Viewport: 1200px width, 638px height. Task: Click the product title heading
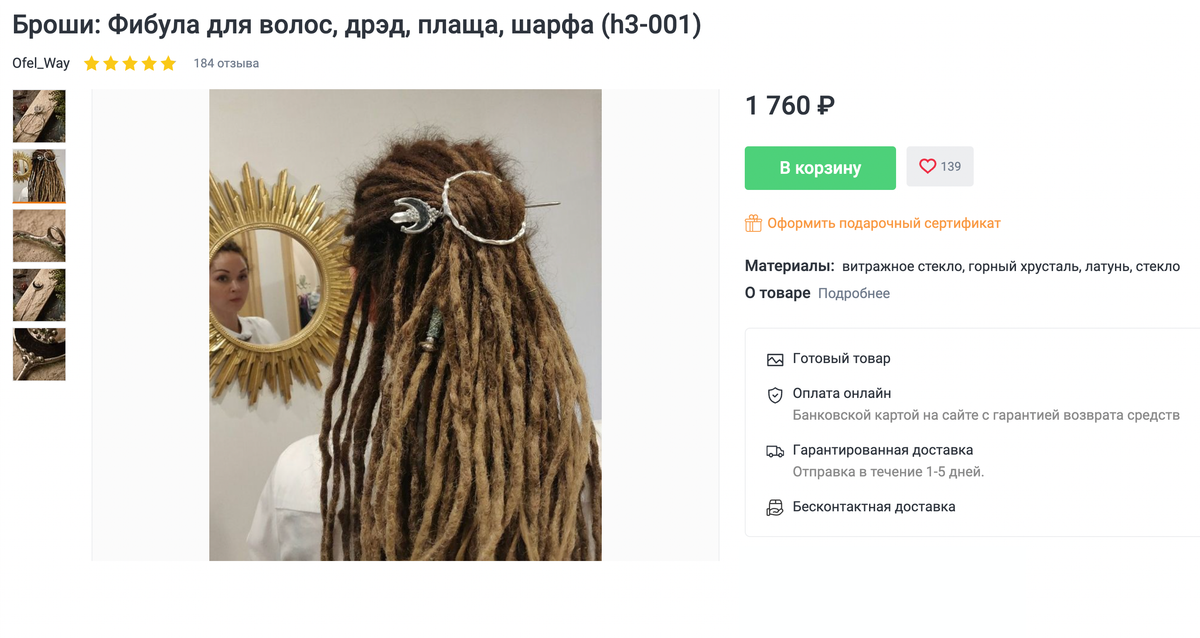(357, 25)
